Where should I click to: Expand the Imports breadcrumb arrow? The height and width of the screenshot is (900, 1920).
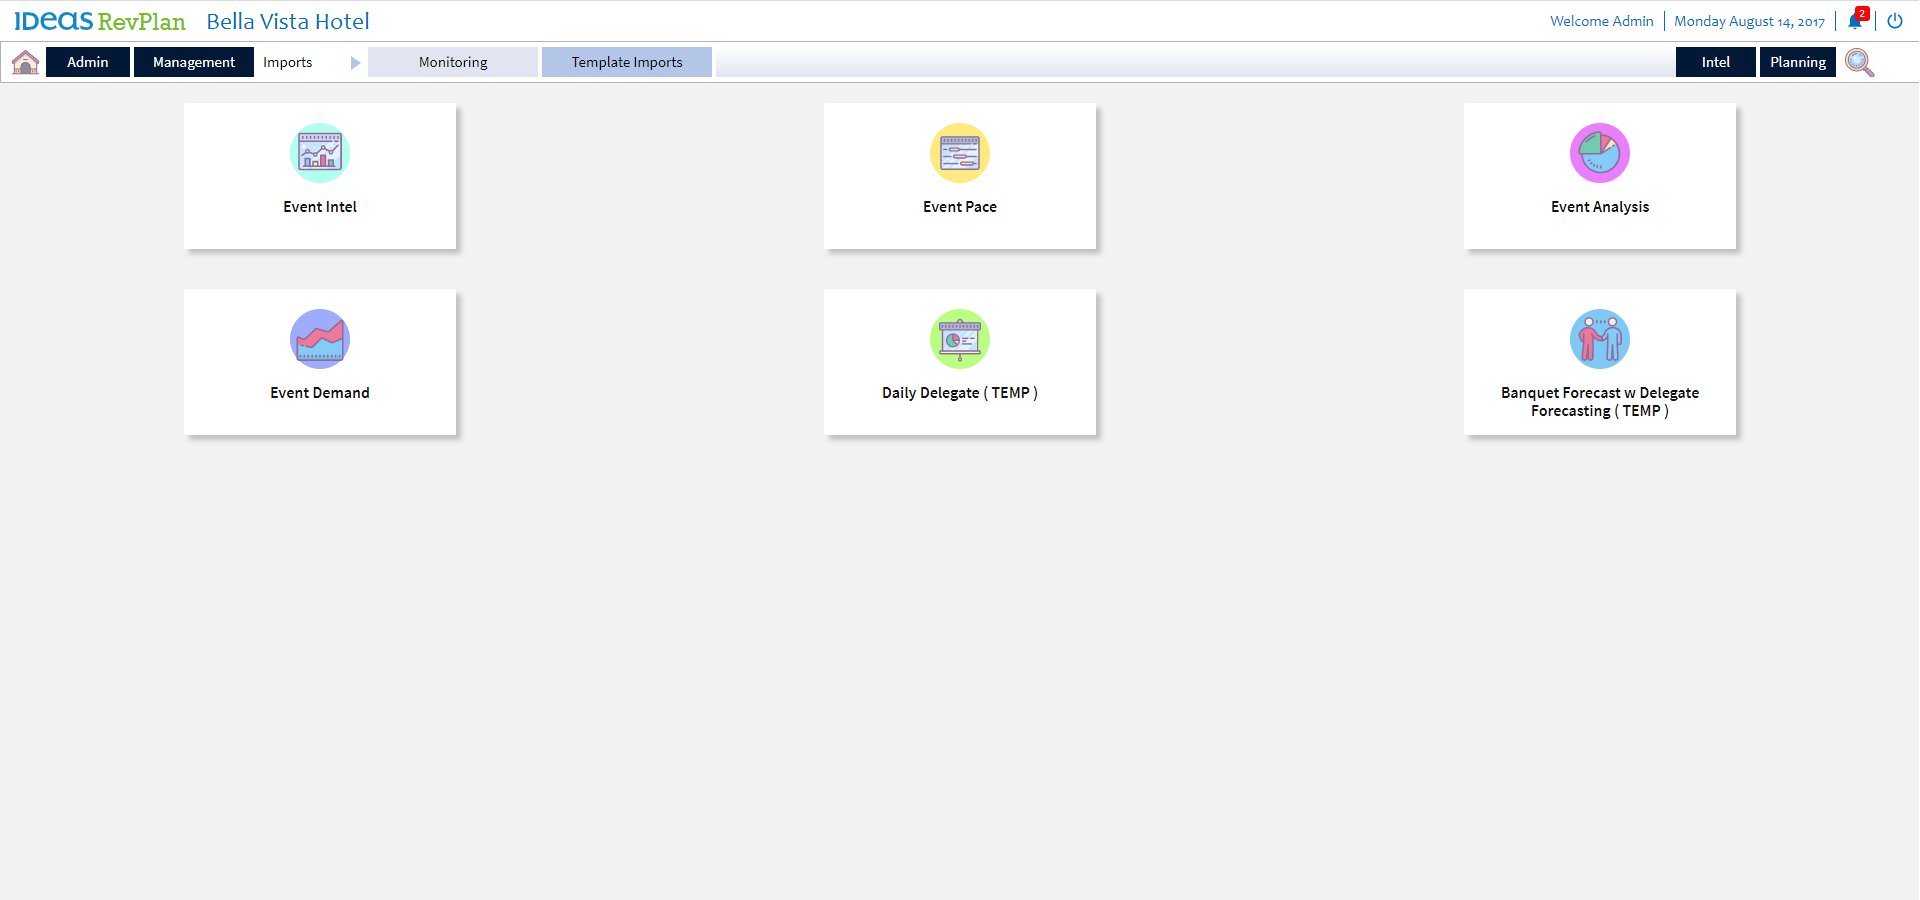[355, 62]
